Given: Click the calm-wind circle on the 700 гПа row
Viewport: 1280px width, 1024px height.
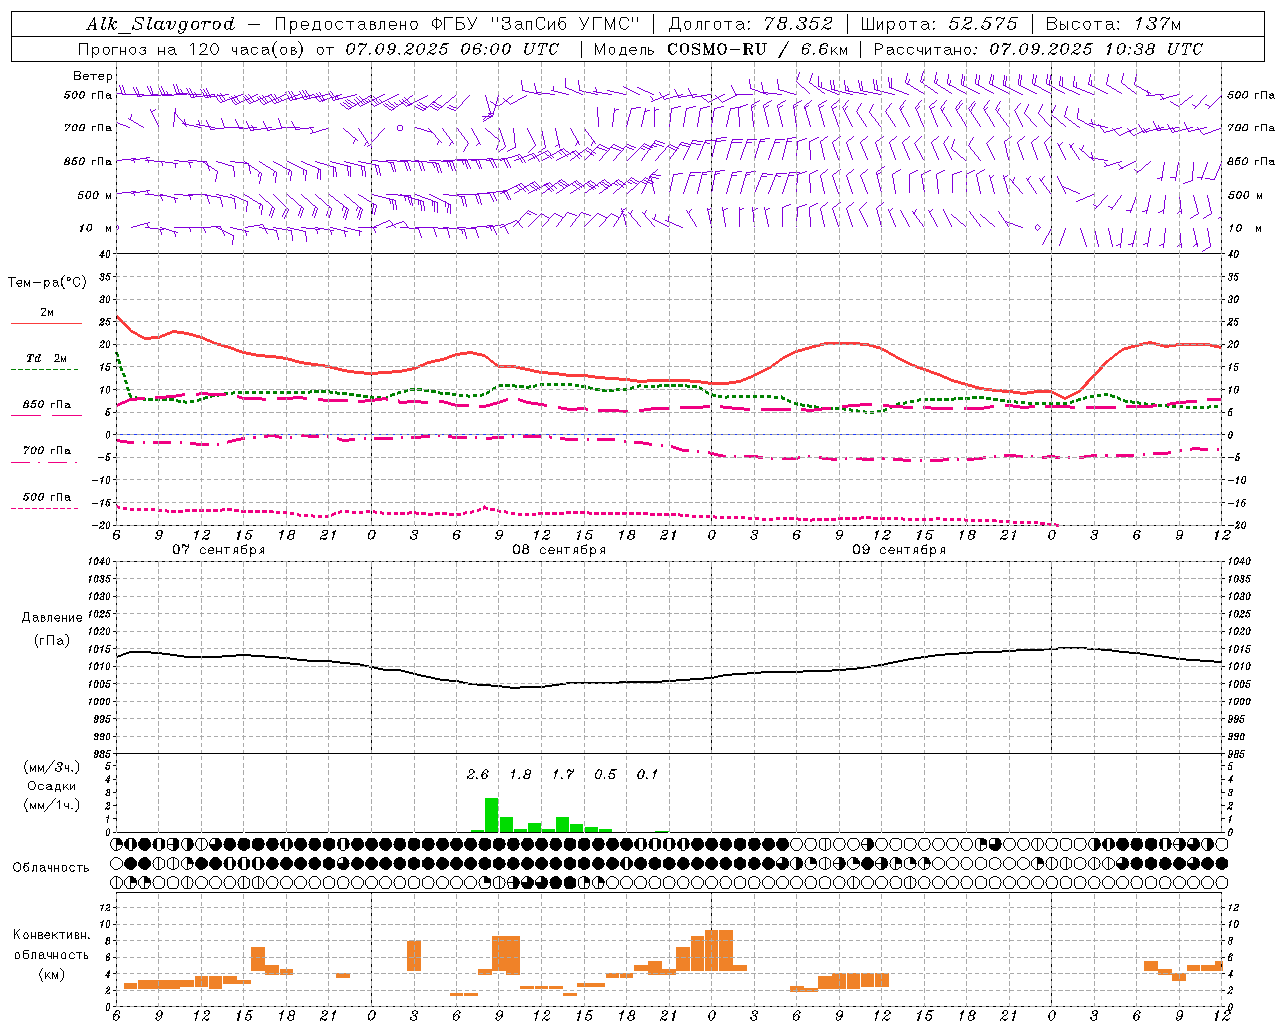Looking at the screenshot, I should (400, 128).
